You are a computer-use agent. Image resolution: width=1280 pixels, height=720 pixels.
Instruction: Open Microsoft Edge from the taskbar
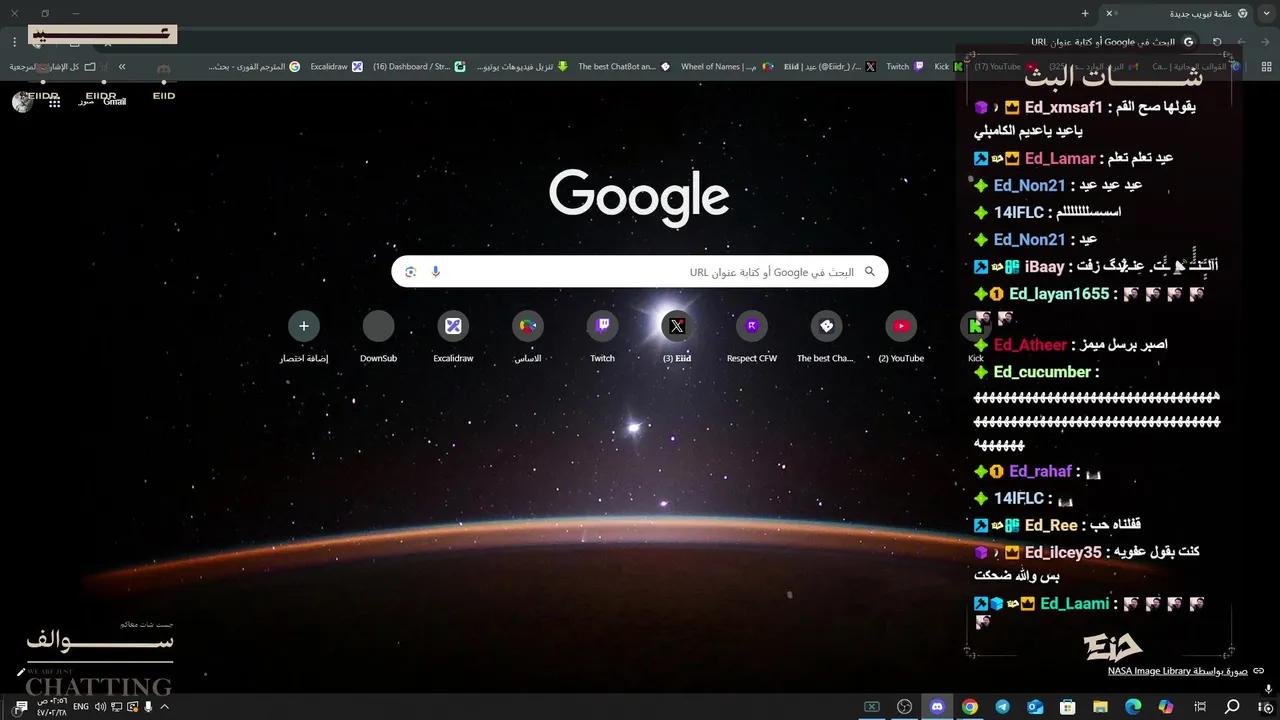point(1133,707)
